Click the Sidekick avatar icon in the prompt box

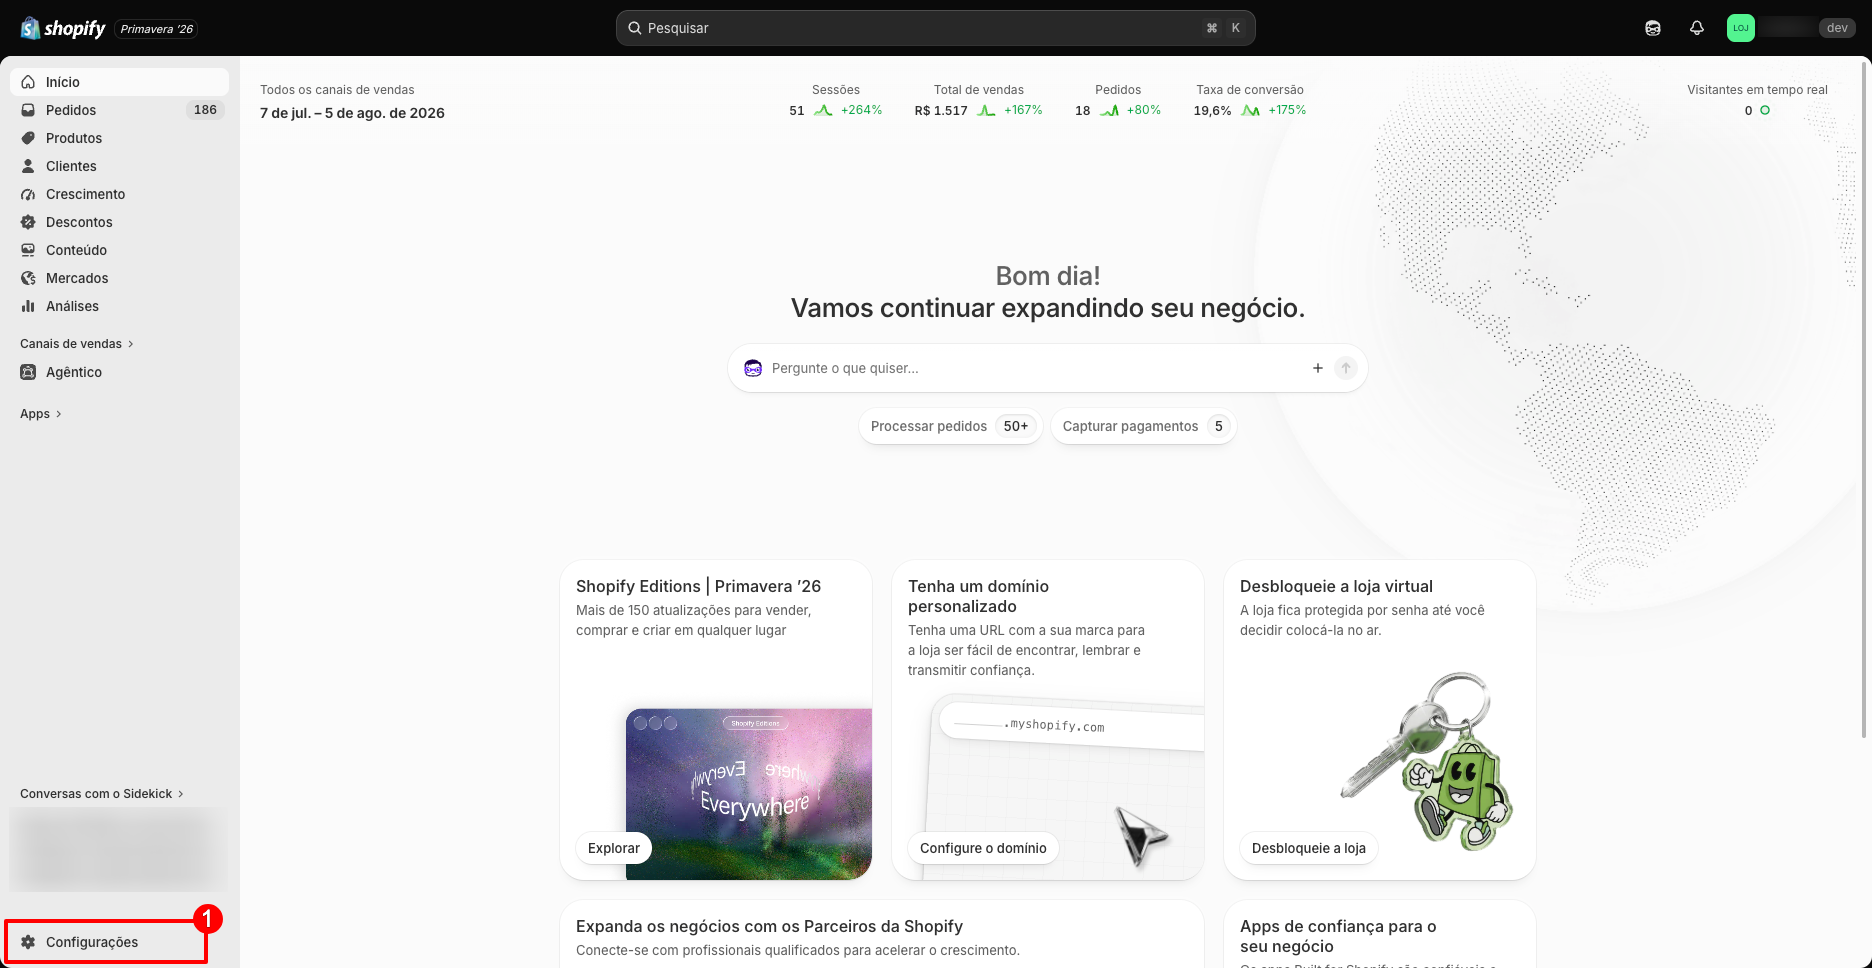pos(753,368)
